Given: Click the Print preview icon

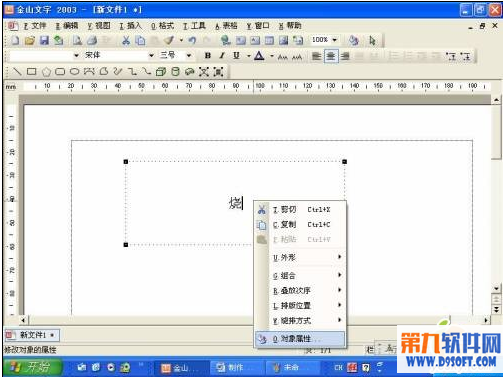Looking at the screenshot, I should tap(77, 40).
